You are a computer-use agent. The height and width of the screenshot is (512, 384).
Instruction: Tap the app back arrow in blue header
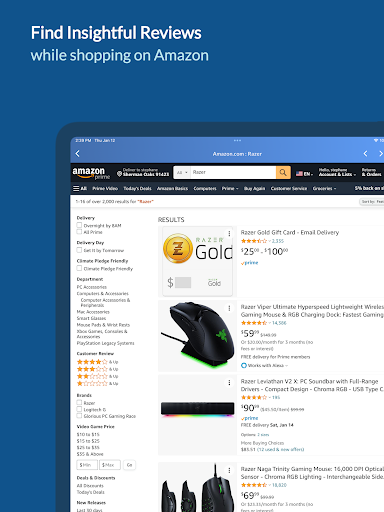(x=78, y=154)
